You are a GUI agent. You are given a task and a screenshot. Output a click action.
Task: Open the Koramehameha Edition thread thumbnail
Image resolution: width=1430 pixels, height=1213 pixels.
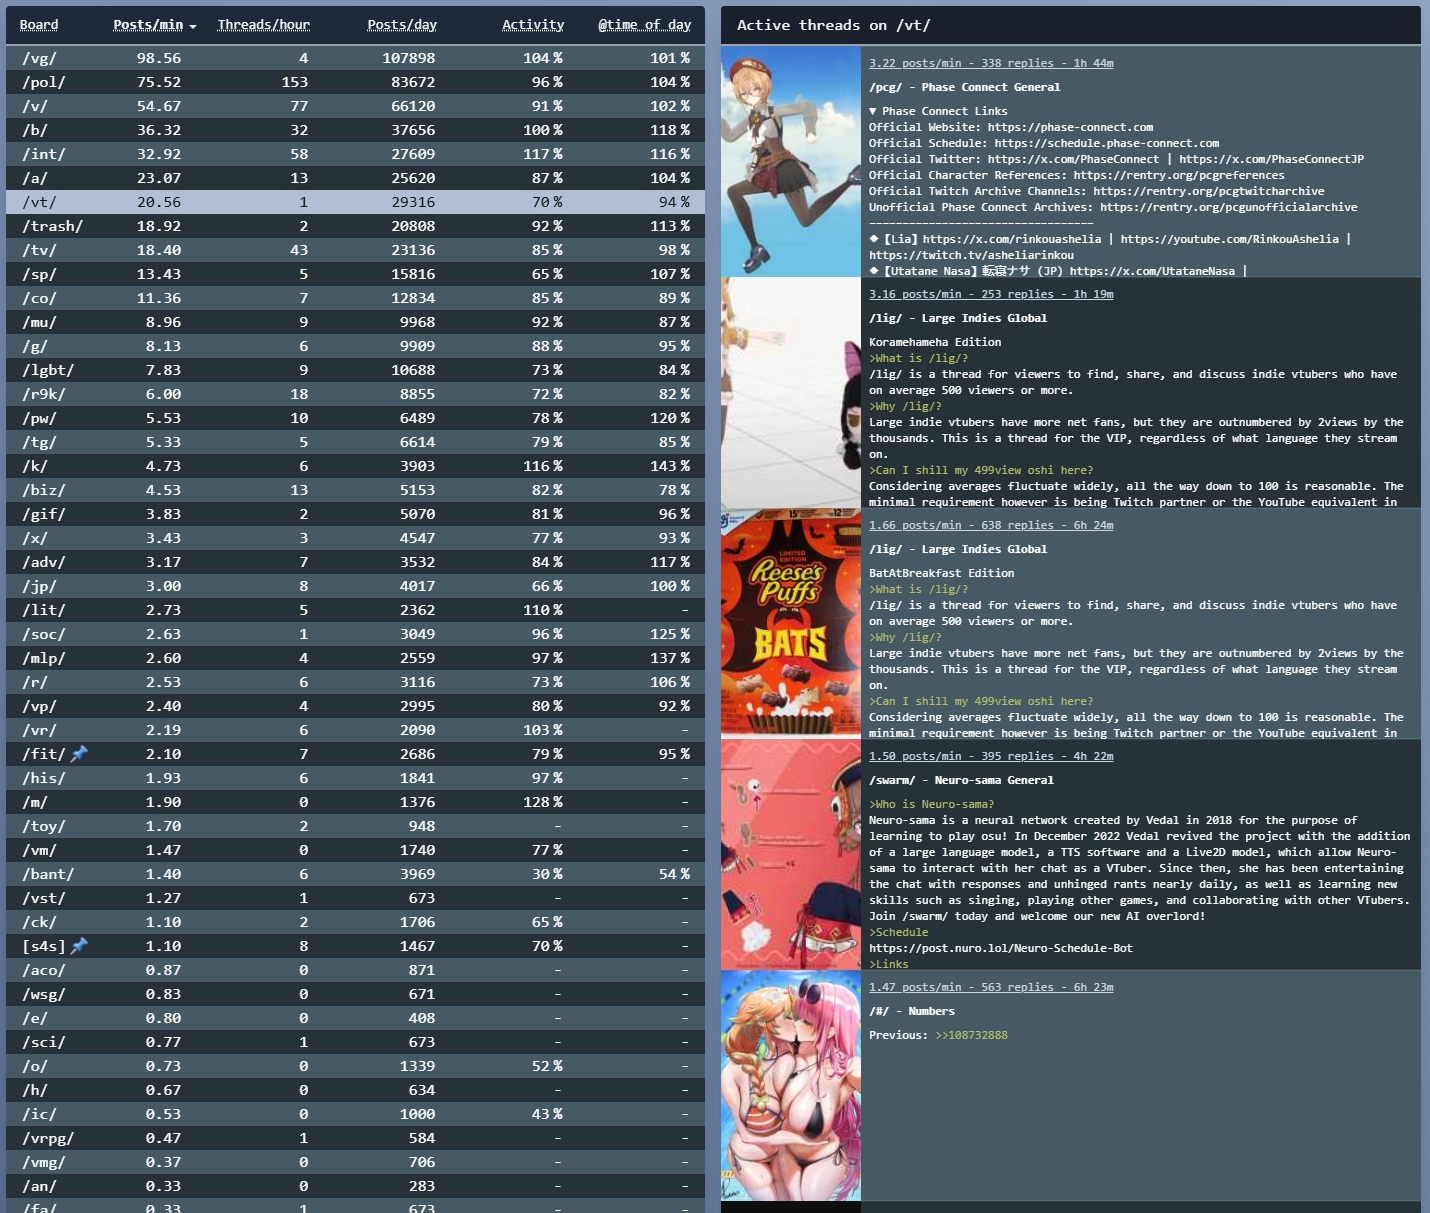791,392
